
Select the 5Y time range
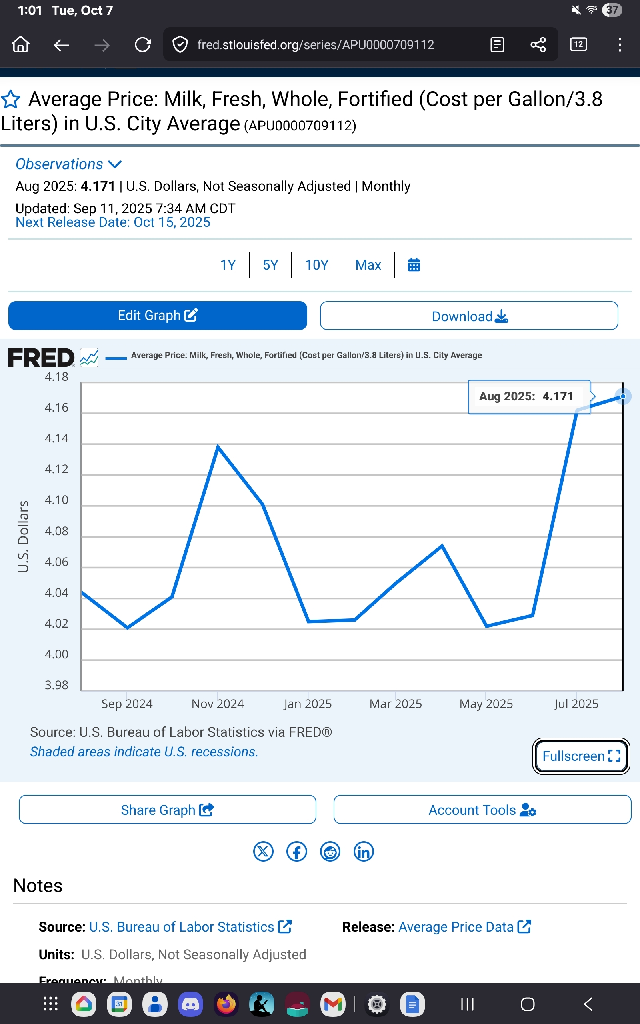coord(271,265)
